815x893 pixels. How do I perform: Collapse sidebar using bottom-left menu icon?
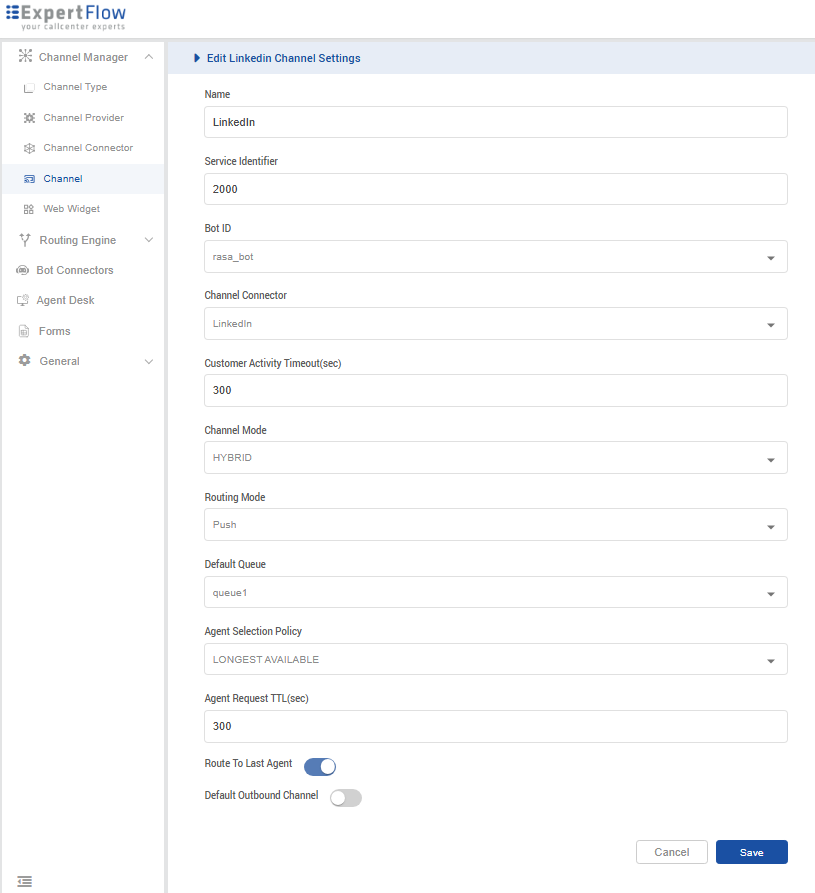(24, 881)
